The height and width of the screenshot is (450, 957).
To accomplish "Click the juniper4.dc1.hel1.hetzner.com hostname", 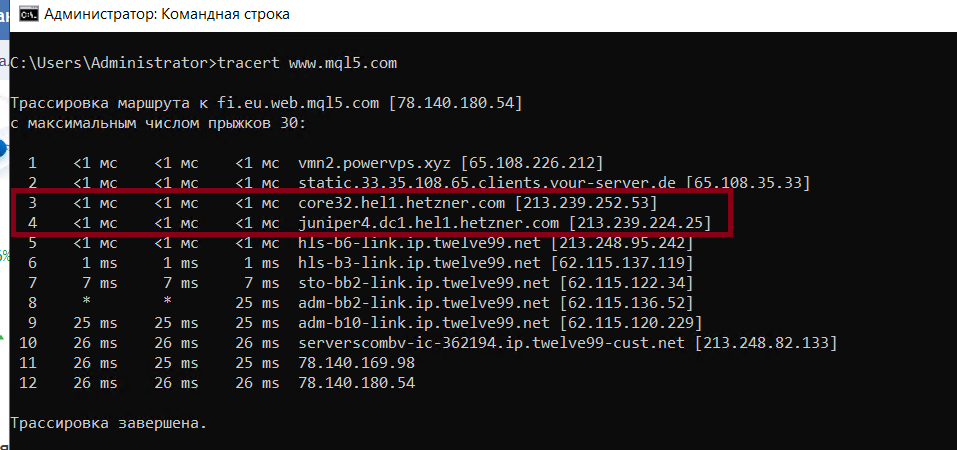I will point(429,223).
